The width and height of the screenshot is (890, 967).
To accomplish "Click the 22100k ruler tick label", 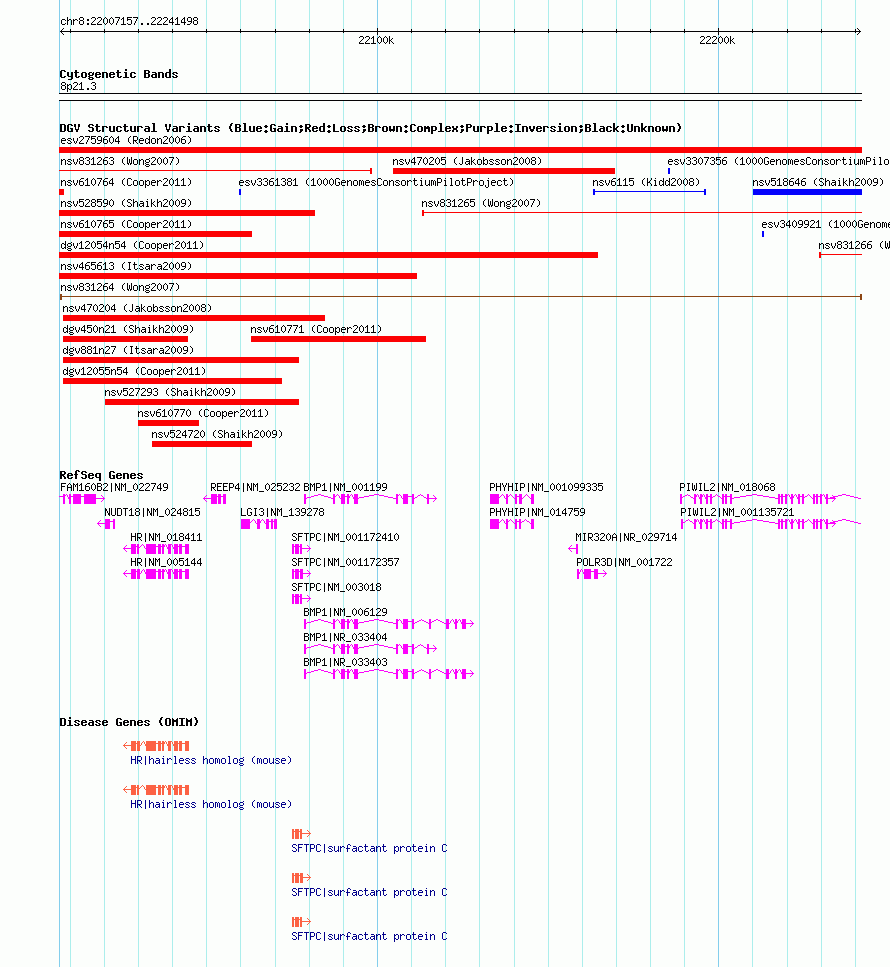I will pos(376,41).
